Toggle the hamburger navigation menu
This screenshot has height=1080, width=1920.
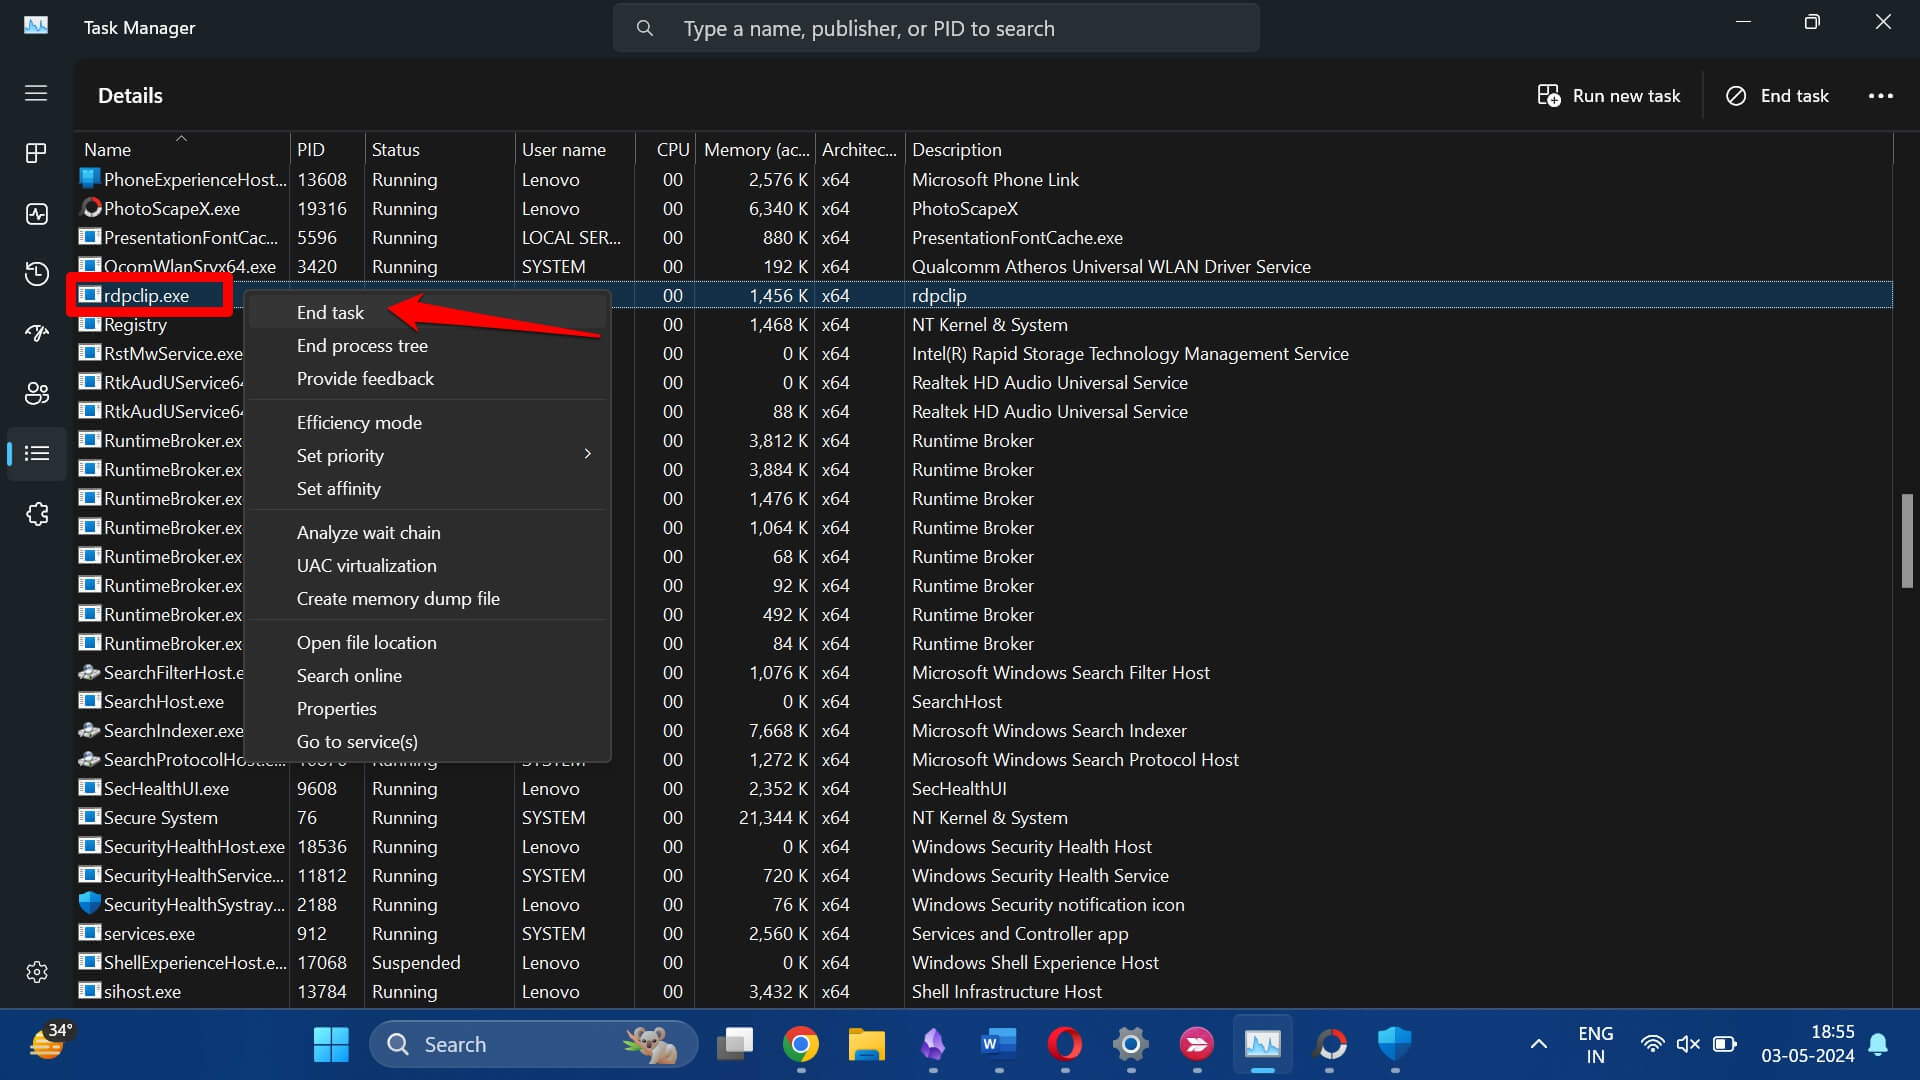pos(36,93)
